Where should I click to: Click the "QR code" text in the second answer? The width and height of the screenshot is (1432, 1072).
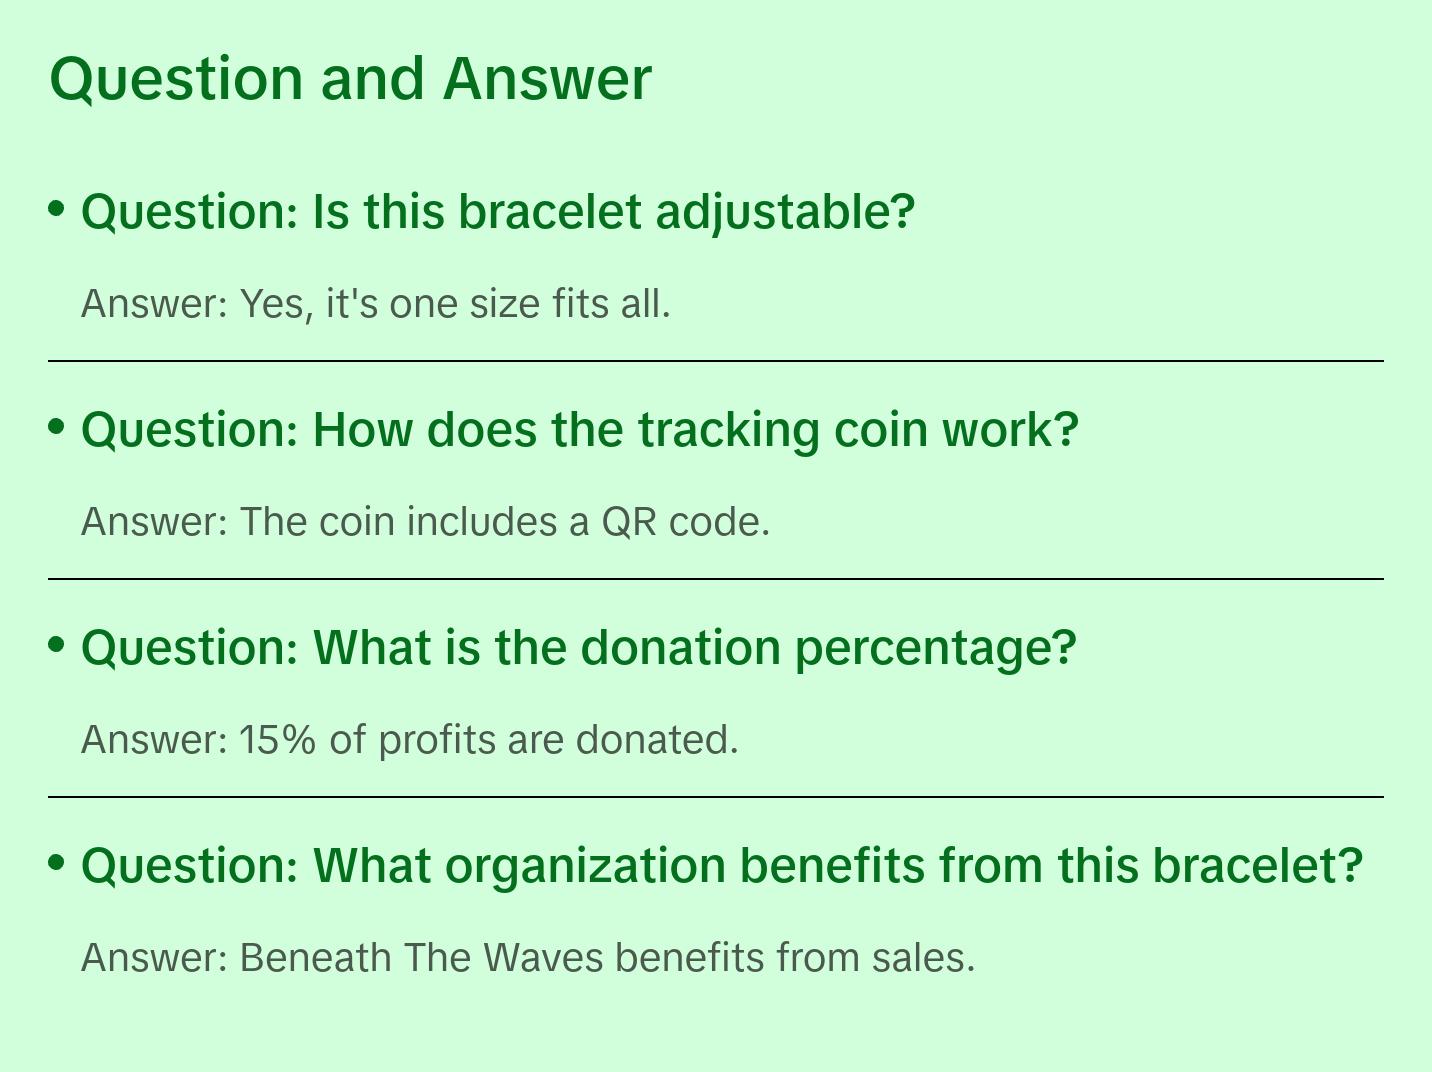[685, 522]
